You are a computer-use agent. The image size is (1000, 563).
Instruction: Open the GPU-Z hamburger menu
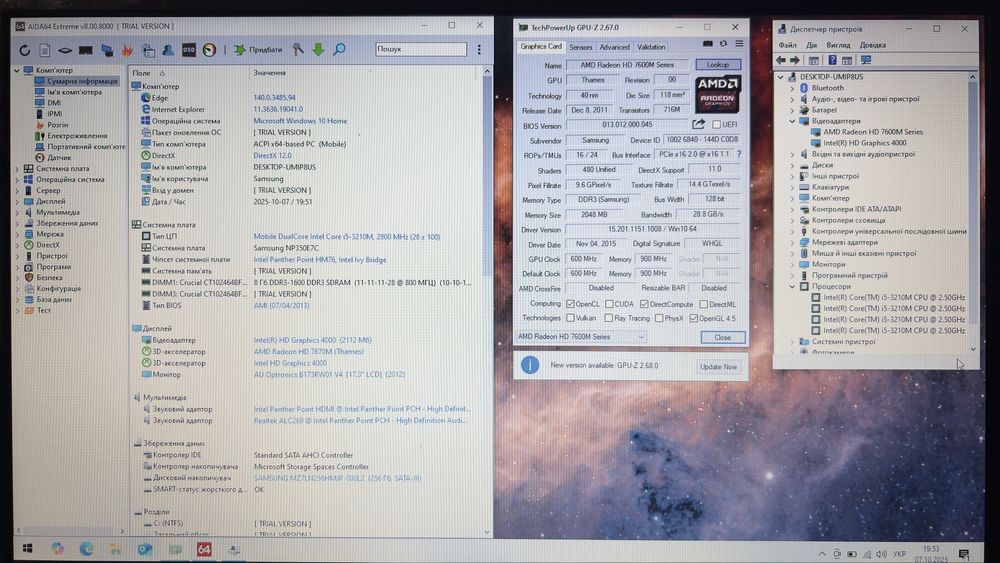tap(739, 44)
